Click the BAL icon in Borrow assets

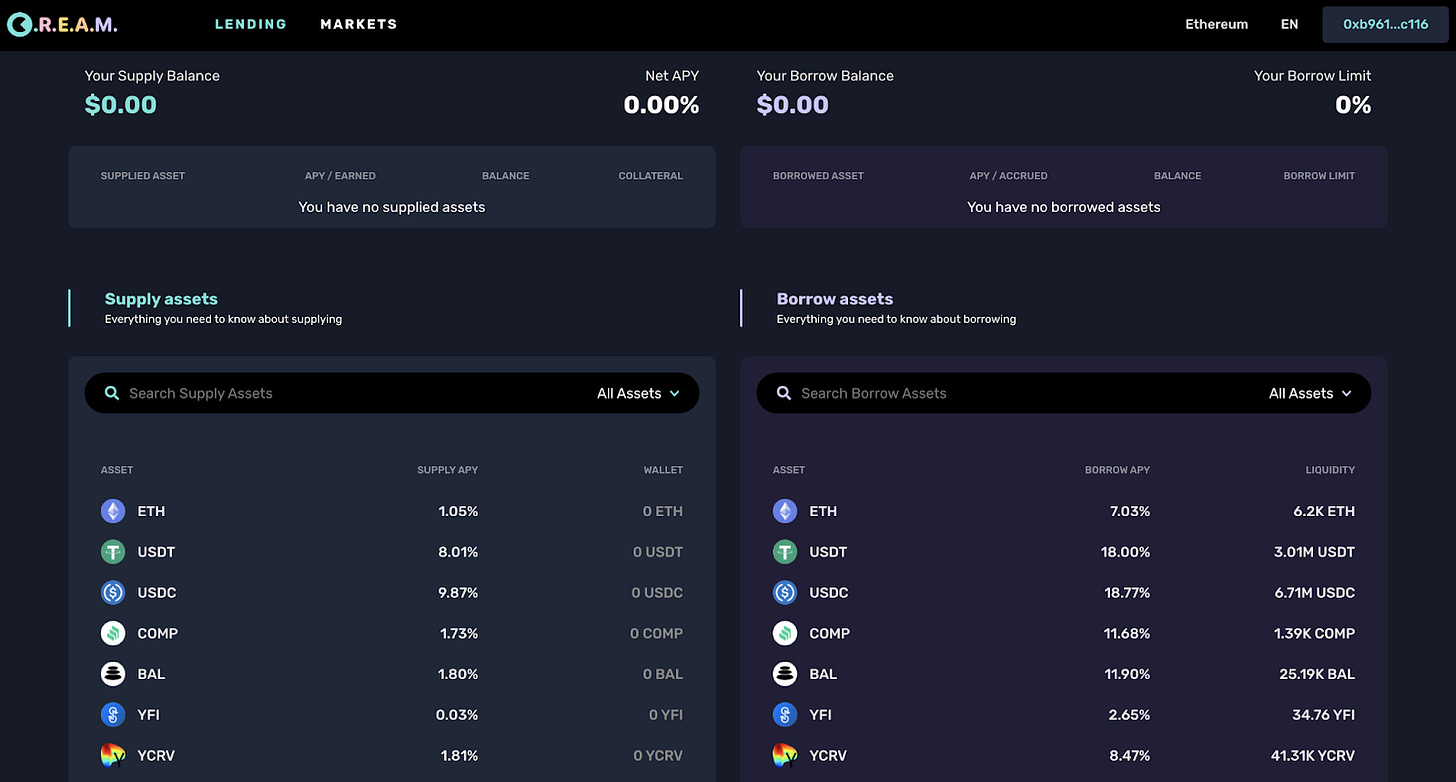(785, 674)
